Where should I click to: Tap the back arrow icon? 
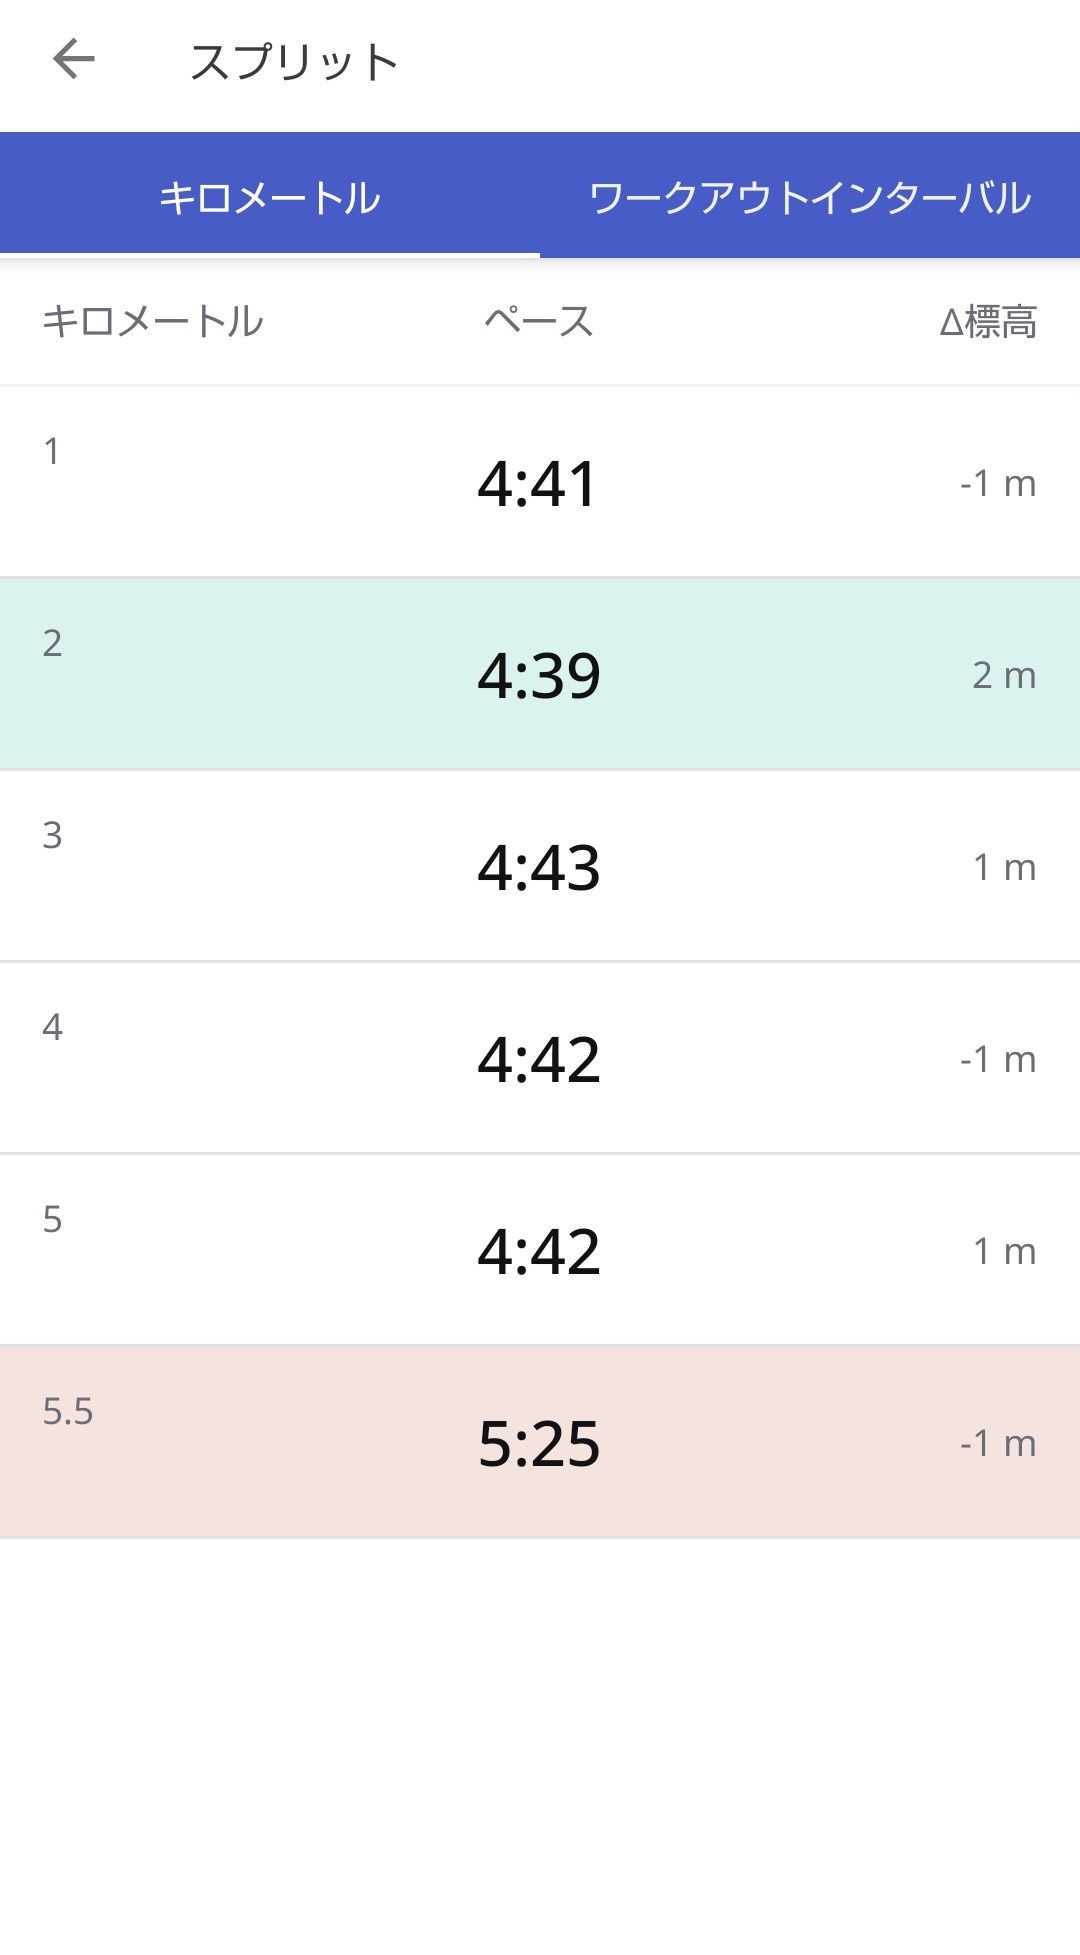pyautogui.click(x=74, y=60)
